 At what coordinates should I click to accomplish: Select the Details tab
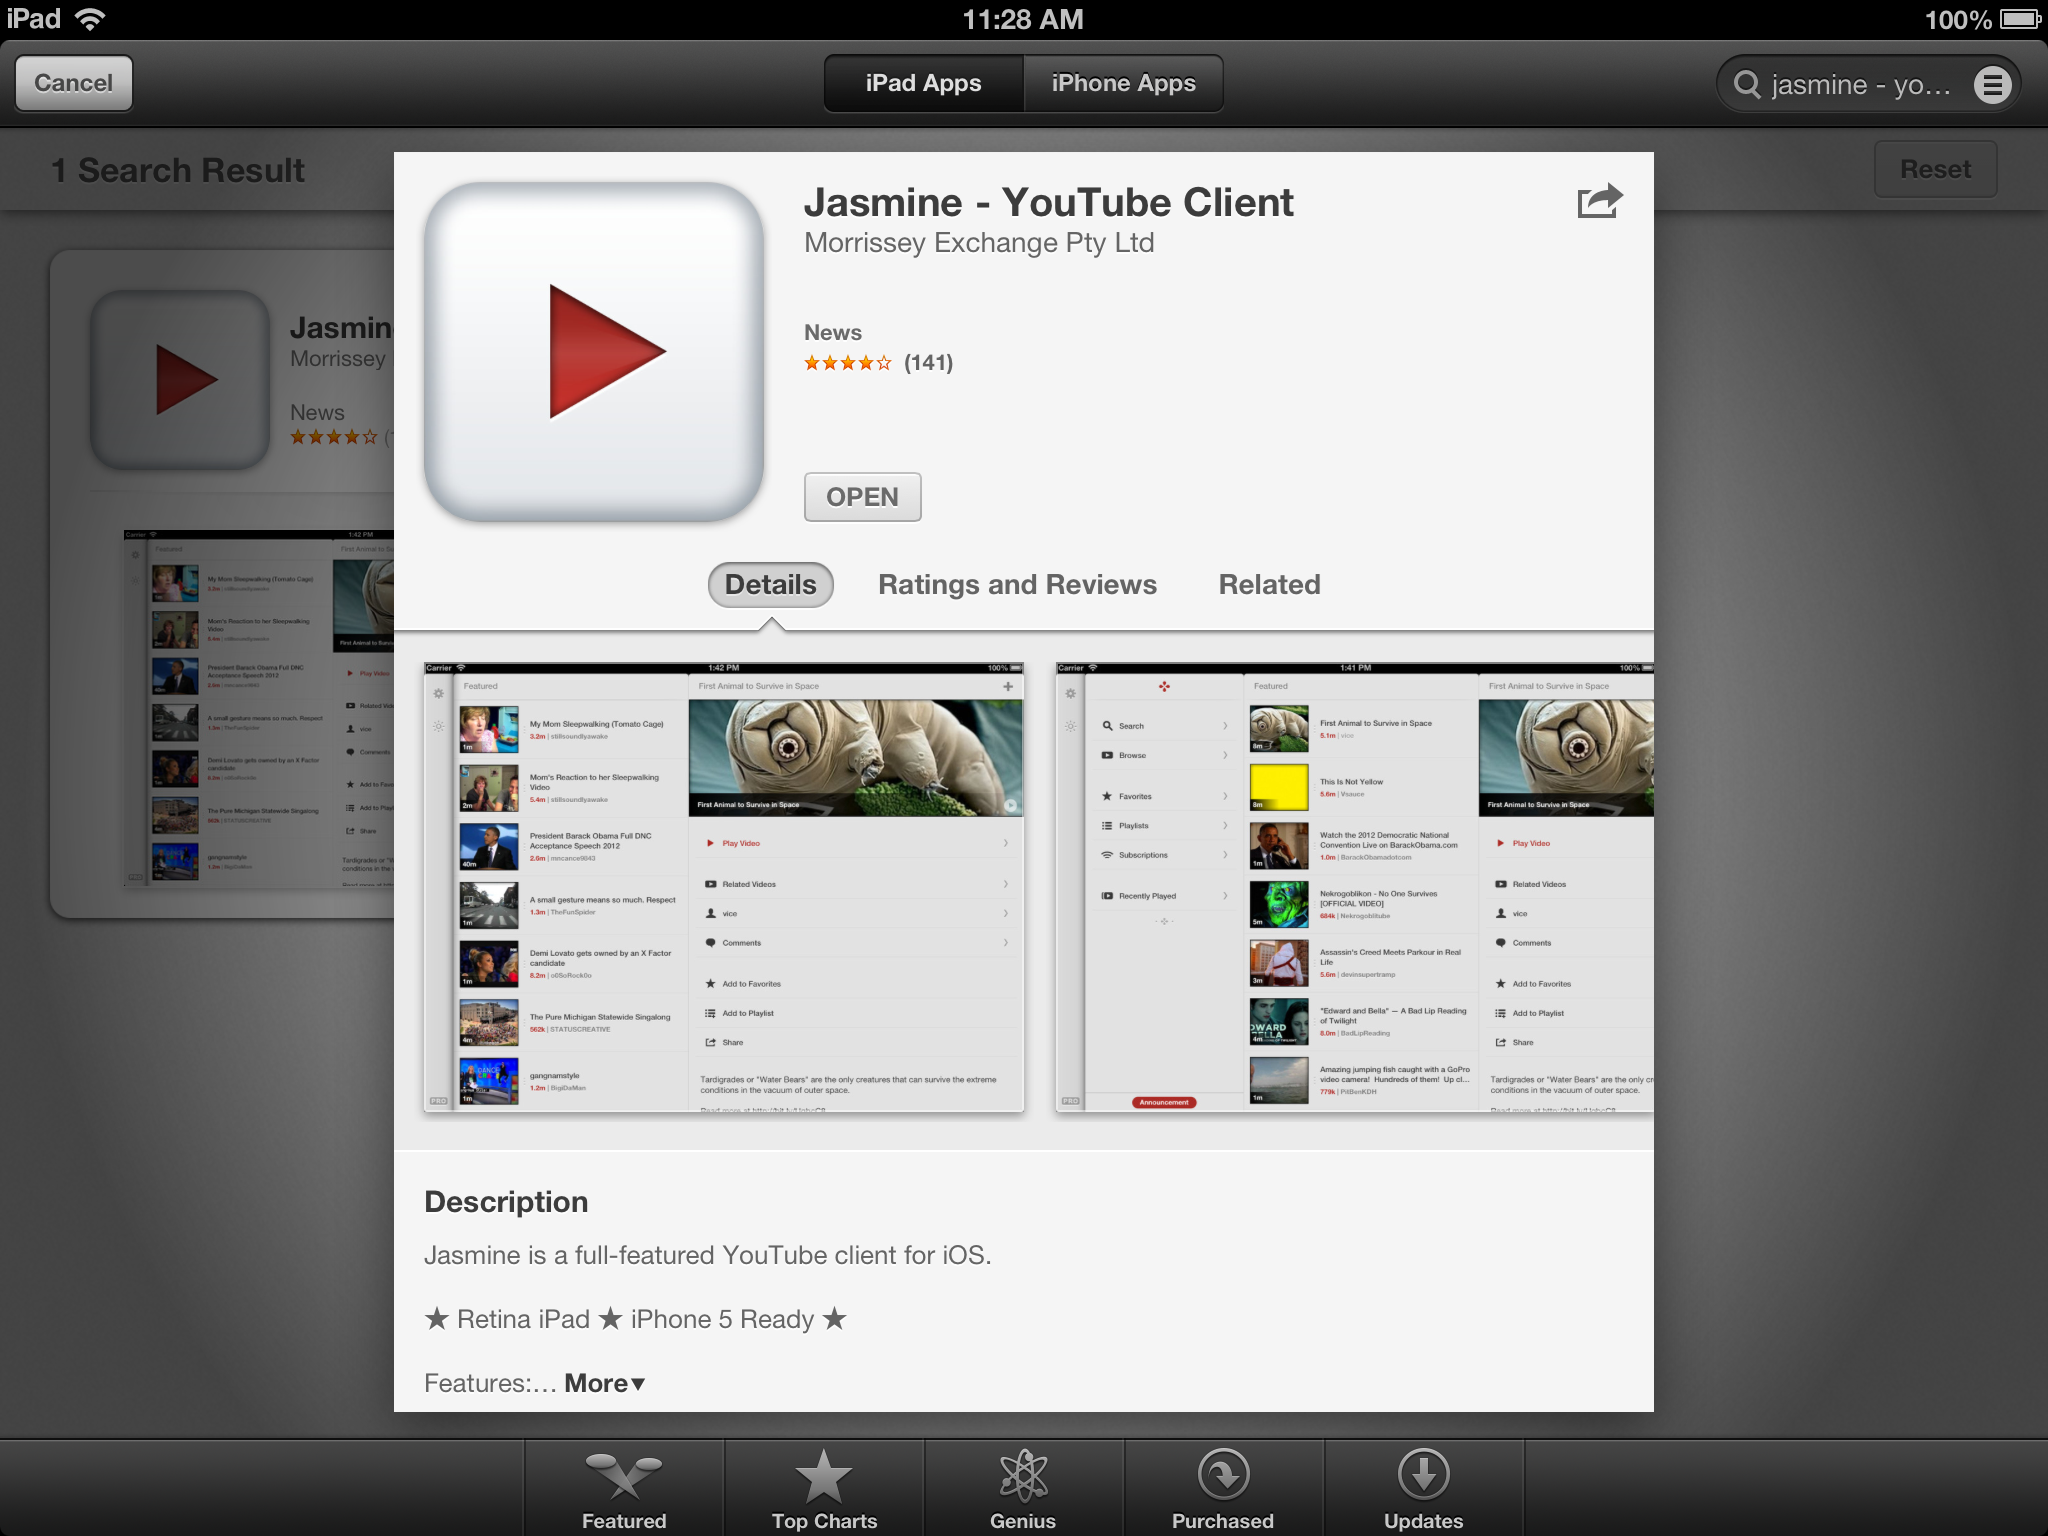771,585
